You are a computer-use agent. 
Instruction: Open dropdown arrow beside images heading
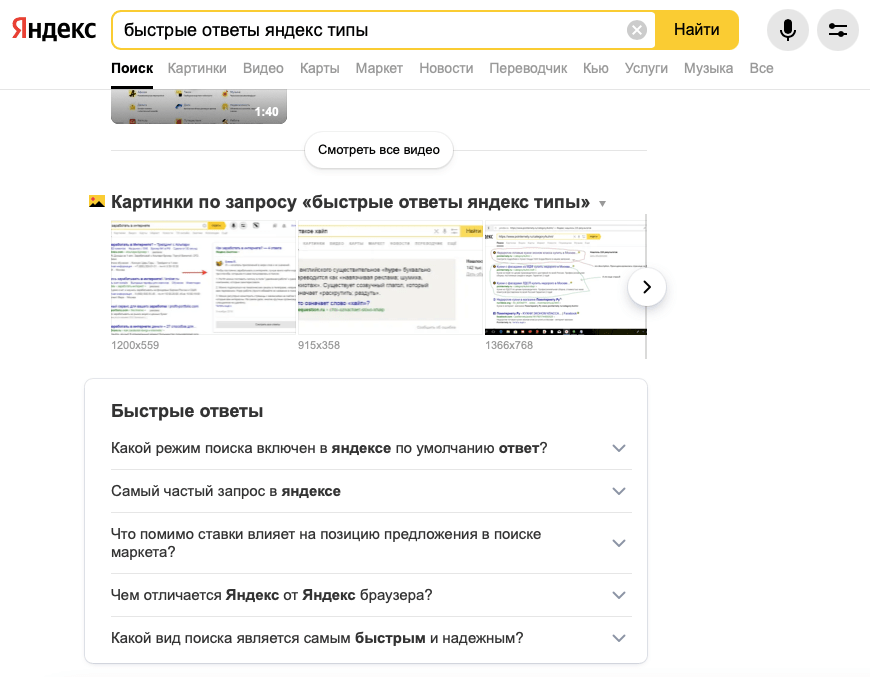[x=603, y=204]
